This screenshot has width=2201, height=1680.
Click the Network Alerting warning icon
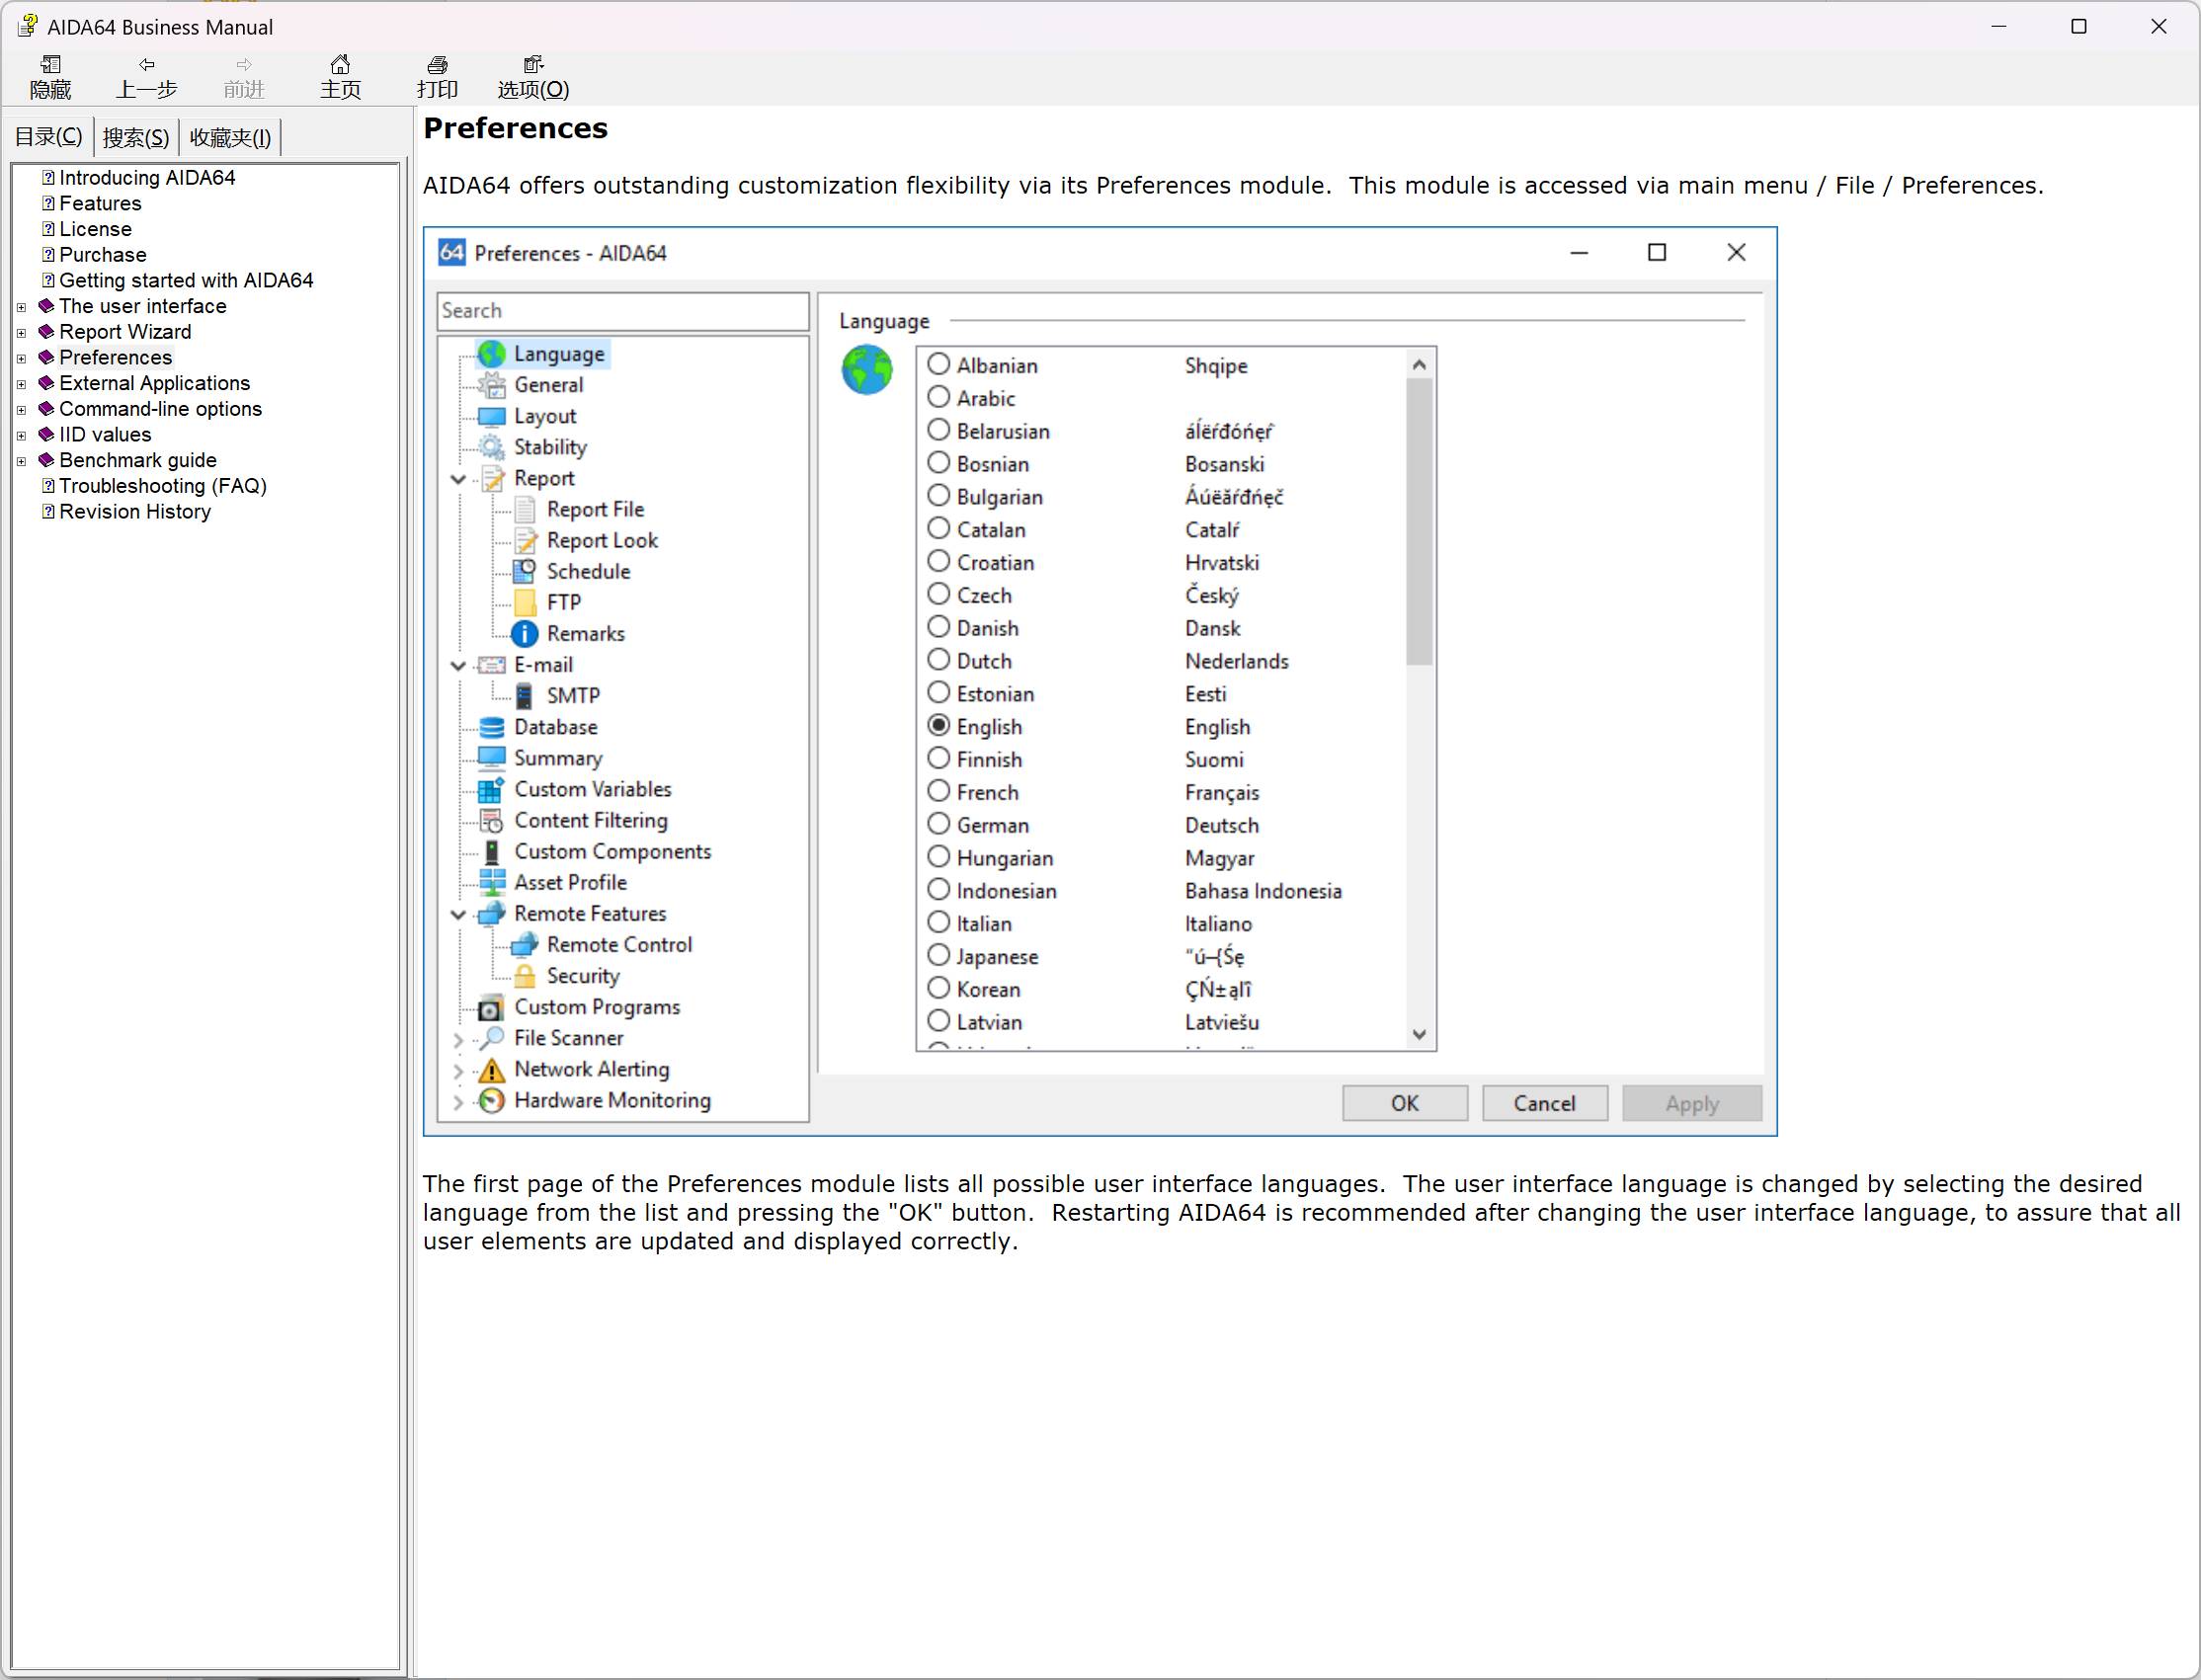point(491,1069)
